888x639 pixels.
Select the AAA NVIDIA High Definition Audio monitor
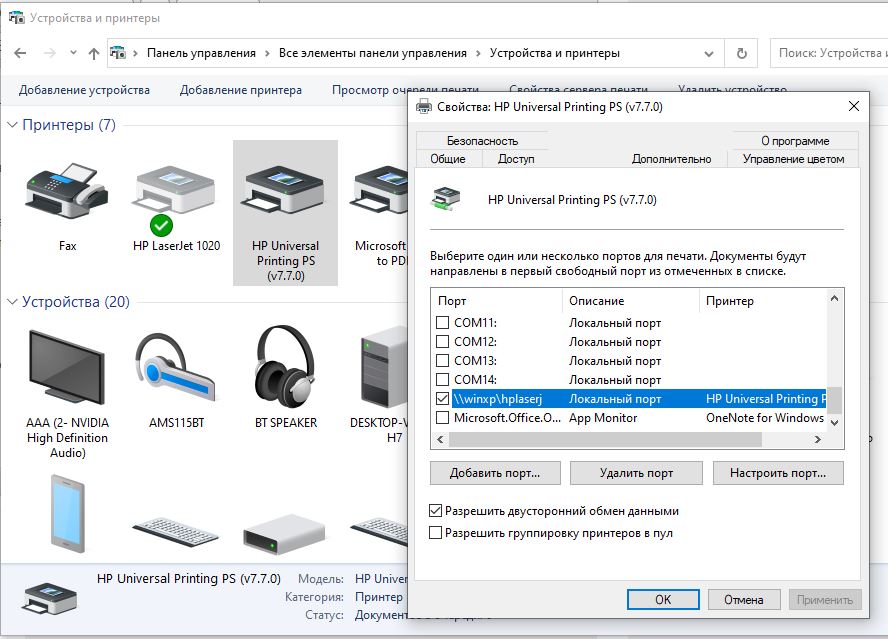[66, 367]
